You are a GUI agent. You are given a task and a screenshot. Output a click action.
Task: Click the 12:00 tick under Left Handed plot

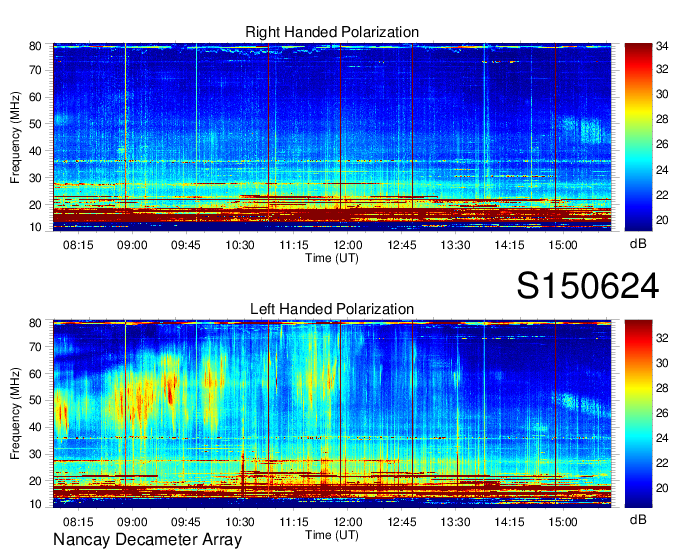tap(347, 522)
